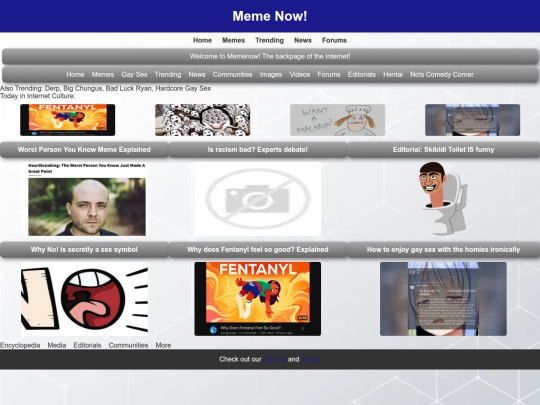Open the Media footer link
Screen dimensions: 540x405
pyautogui.click(x=57, y=345)
